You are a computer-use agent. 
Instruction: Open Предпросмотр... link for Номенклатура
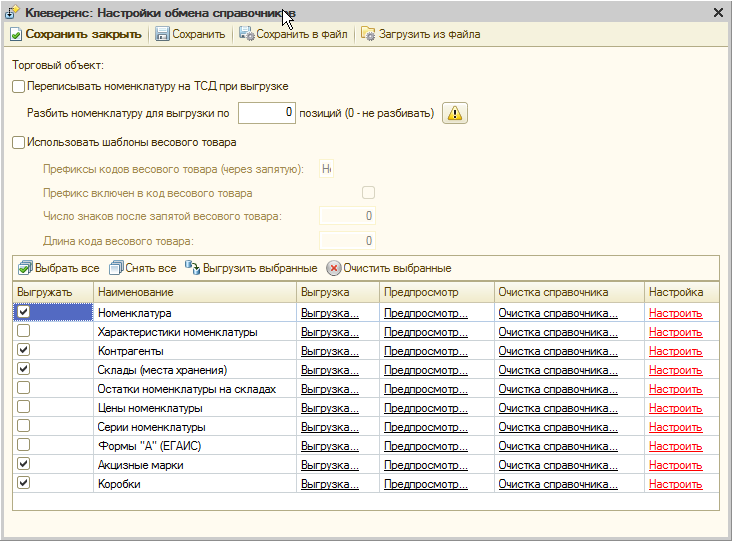click(x=426, y=313)
